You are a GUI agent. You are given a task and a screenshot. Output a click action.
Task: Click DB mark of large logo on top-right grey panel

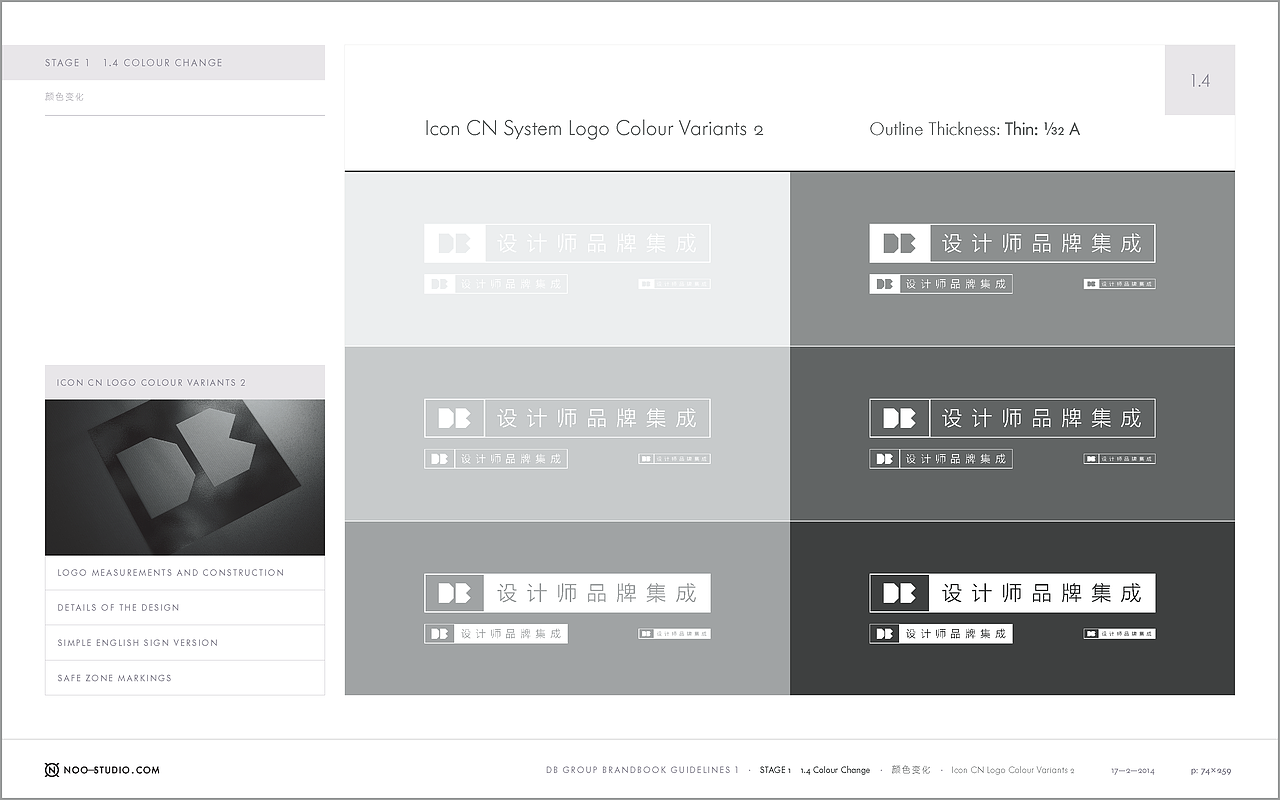pyautogui.click(x=900, y=243)
